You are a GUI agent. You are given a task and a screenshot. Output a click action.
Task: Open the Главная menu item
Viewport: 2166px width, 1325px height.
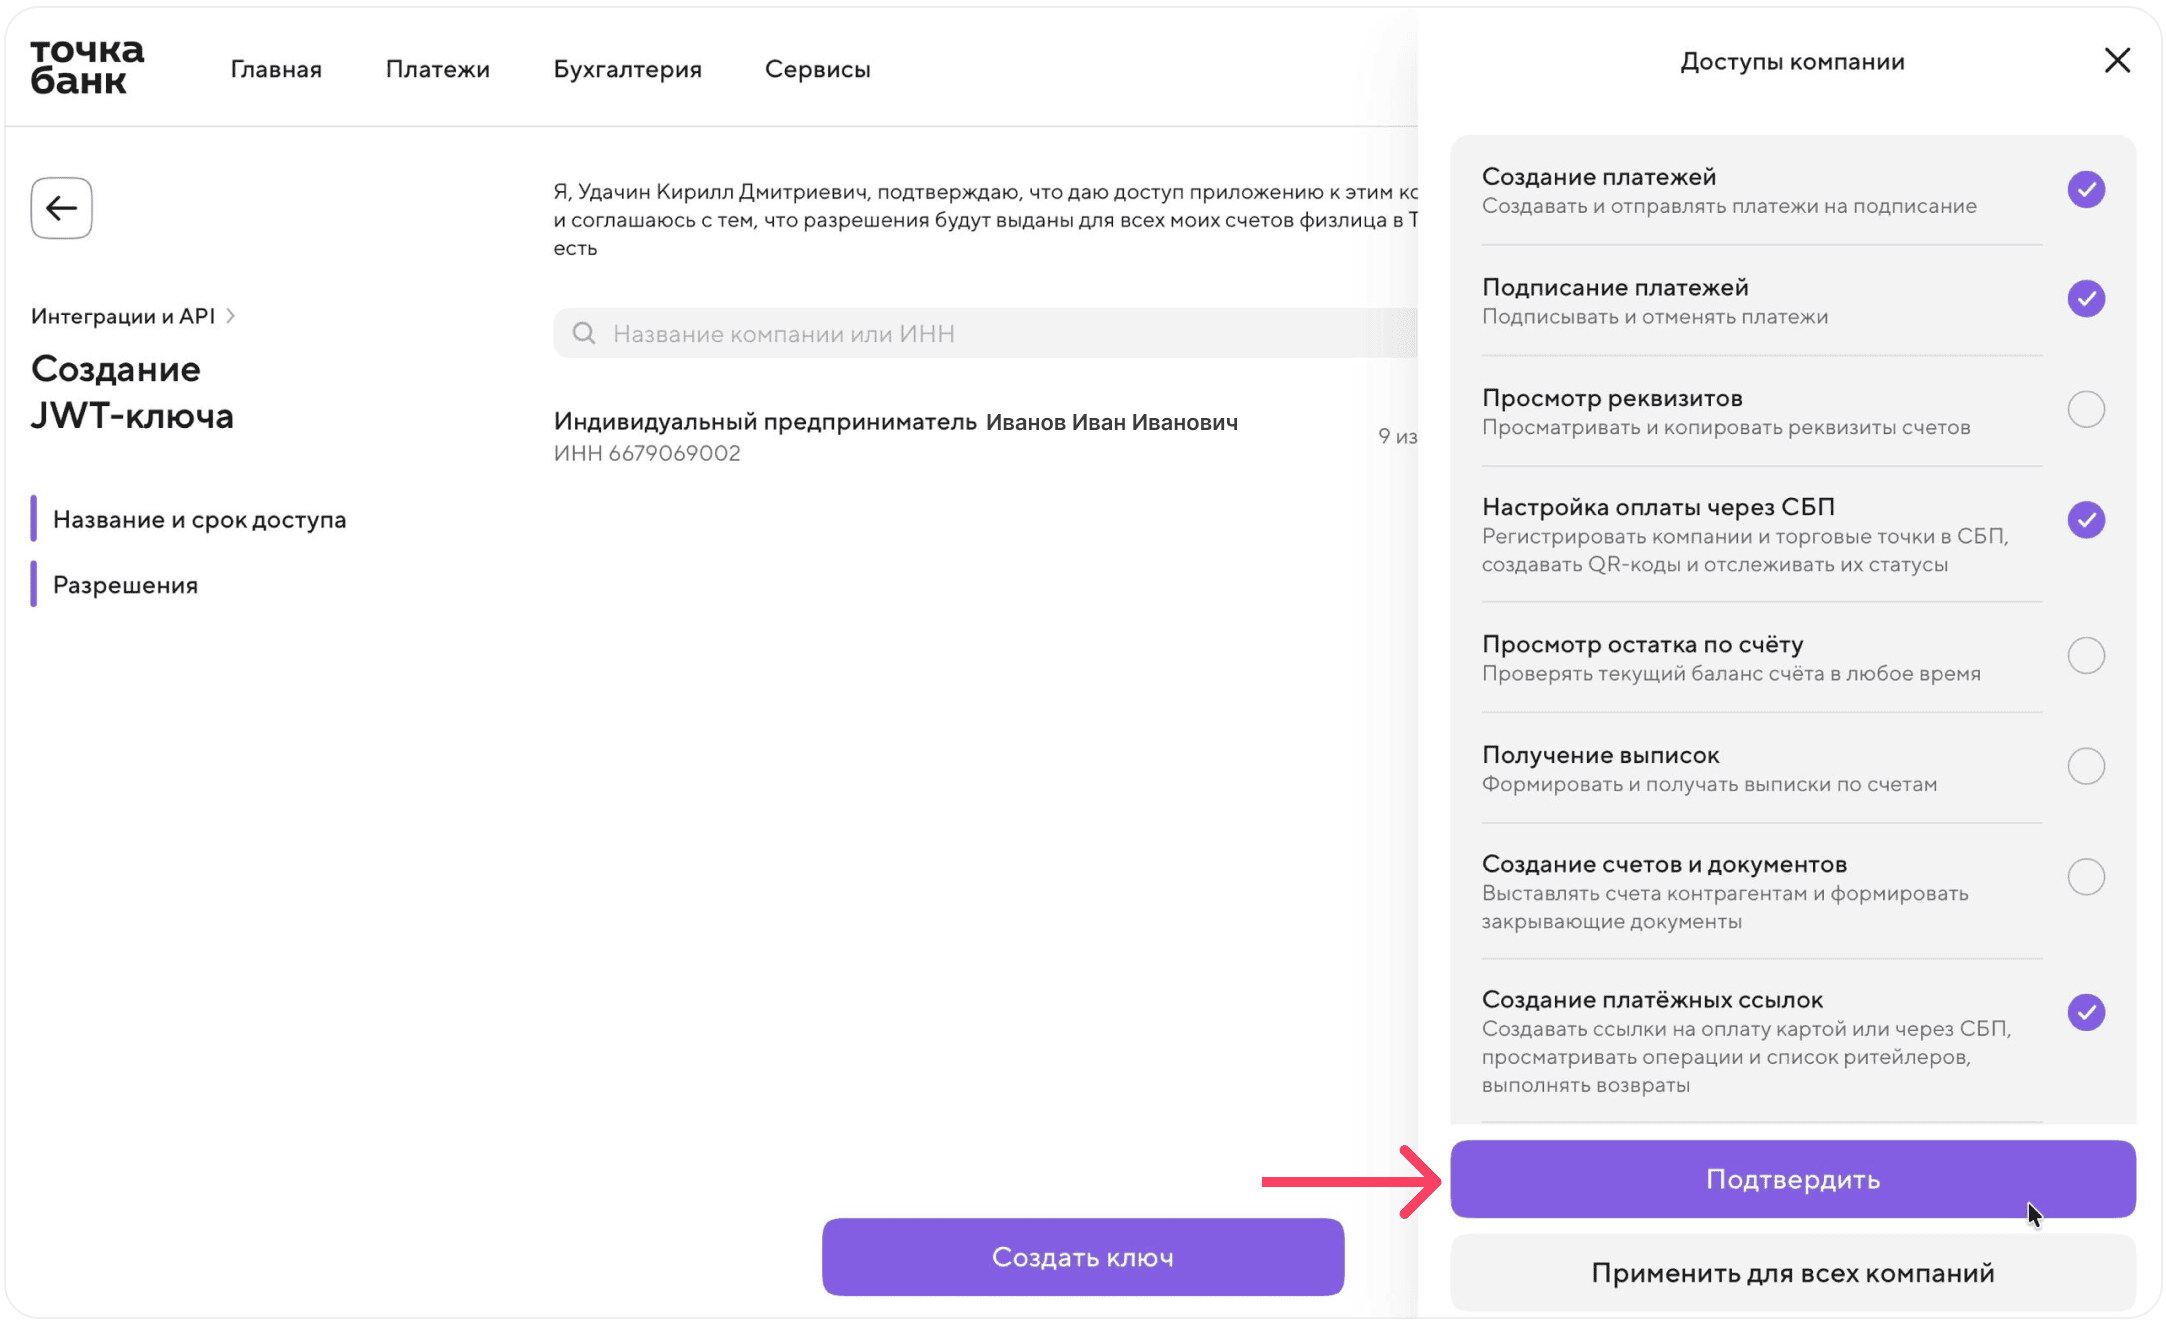tap(276, 69)
